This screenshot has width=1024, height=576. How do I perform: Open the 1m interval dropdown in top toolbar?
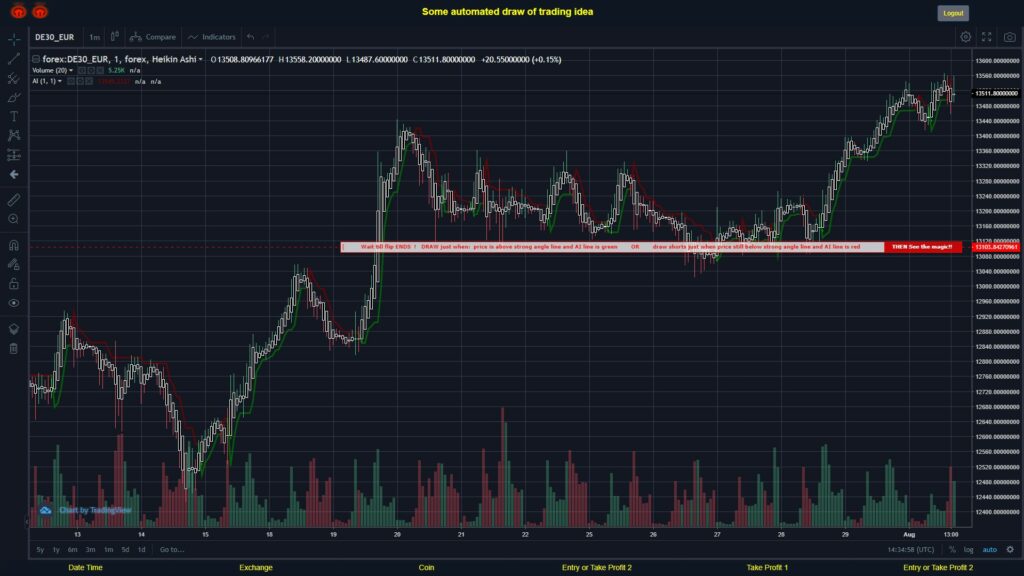pos(95,37)
